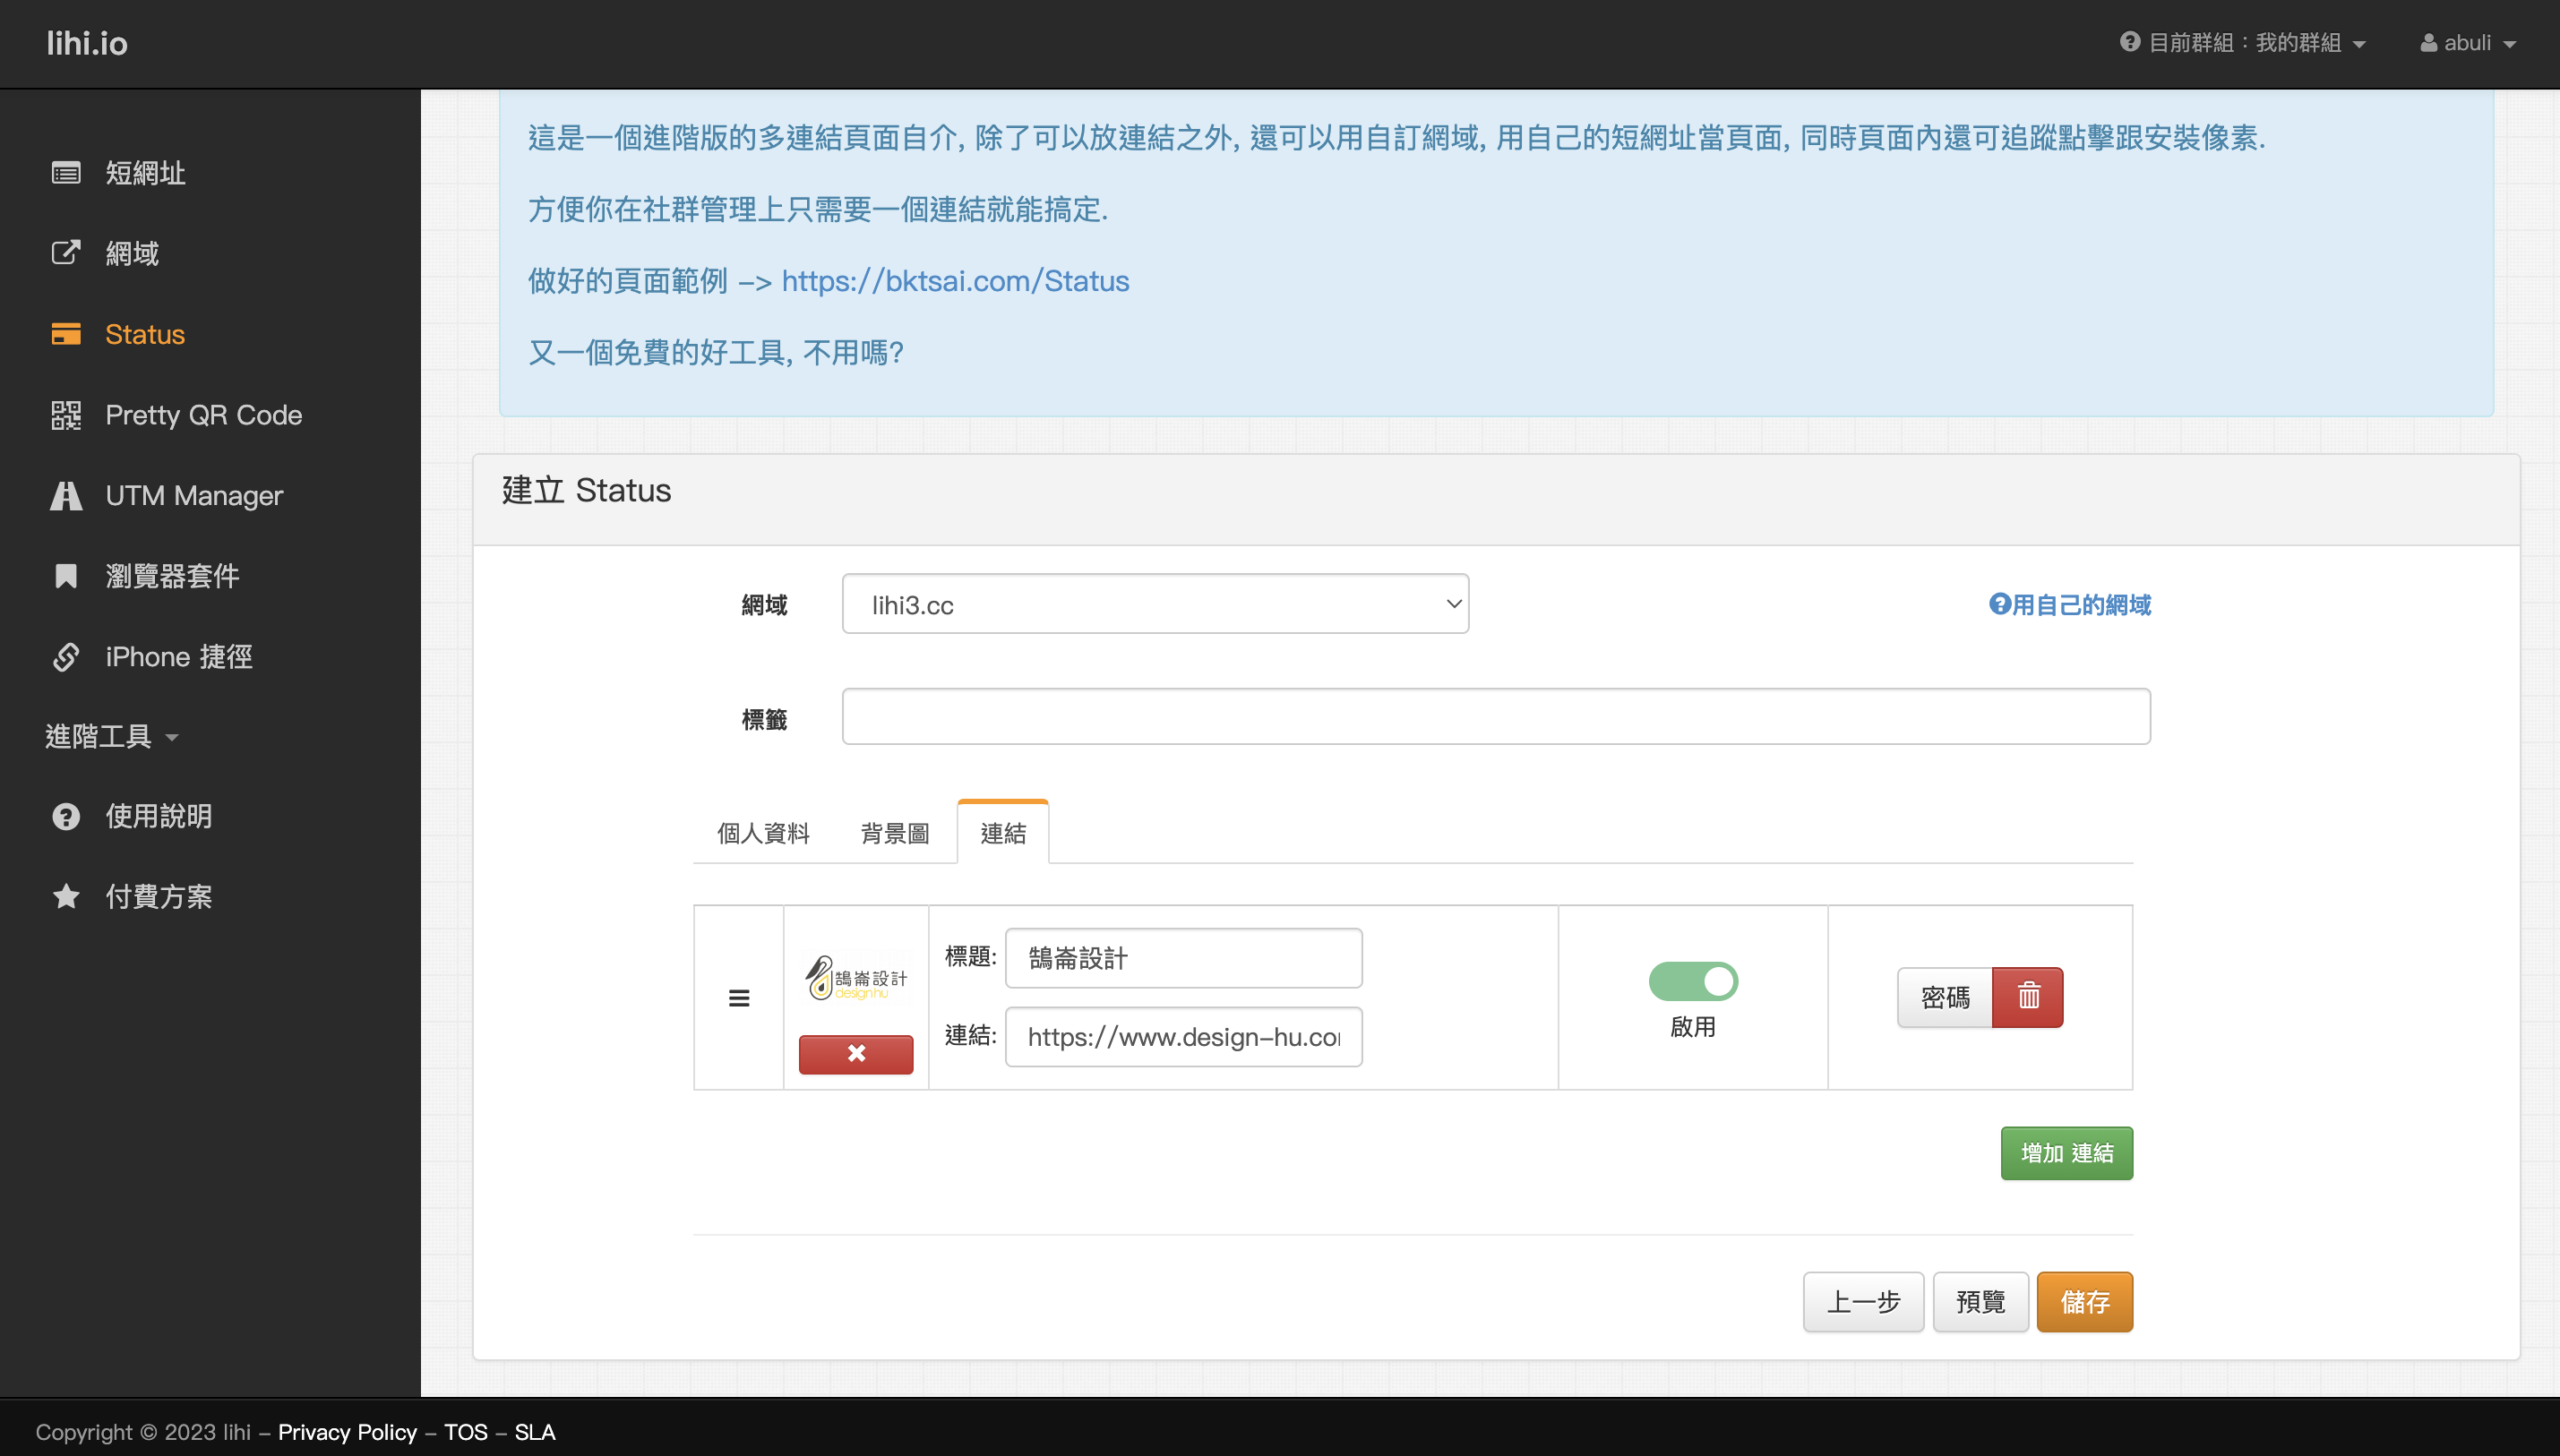Switch to the 背景圖 tab

click(895, 833)
